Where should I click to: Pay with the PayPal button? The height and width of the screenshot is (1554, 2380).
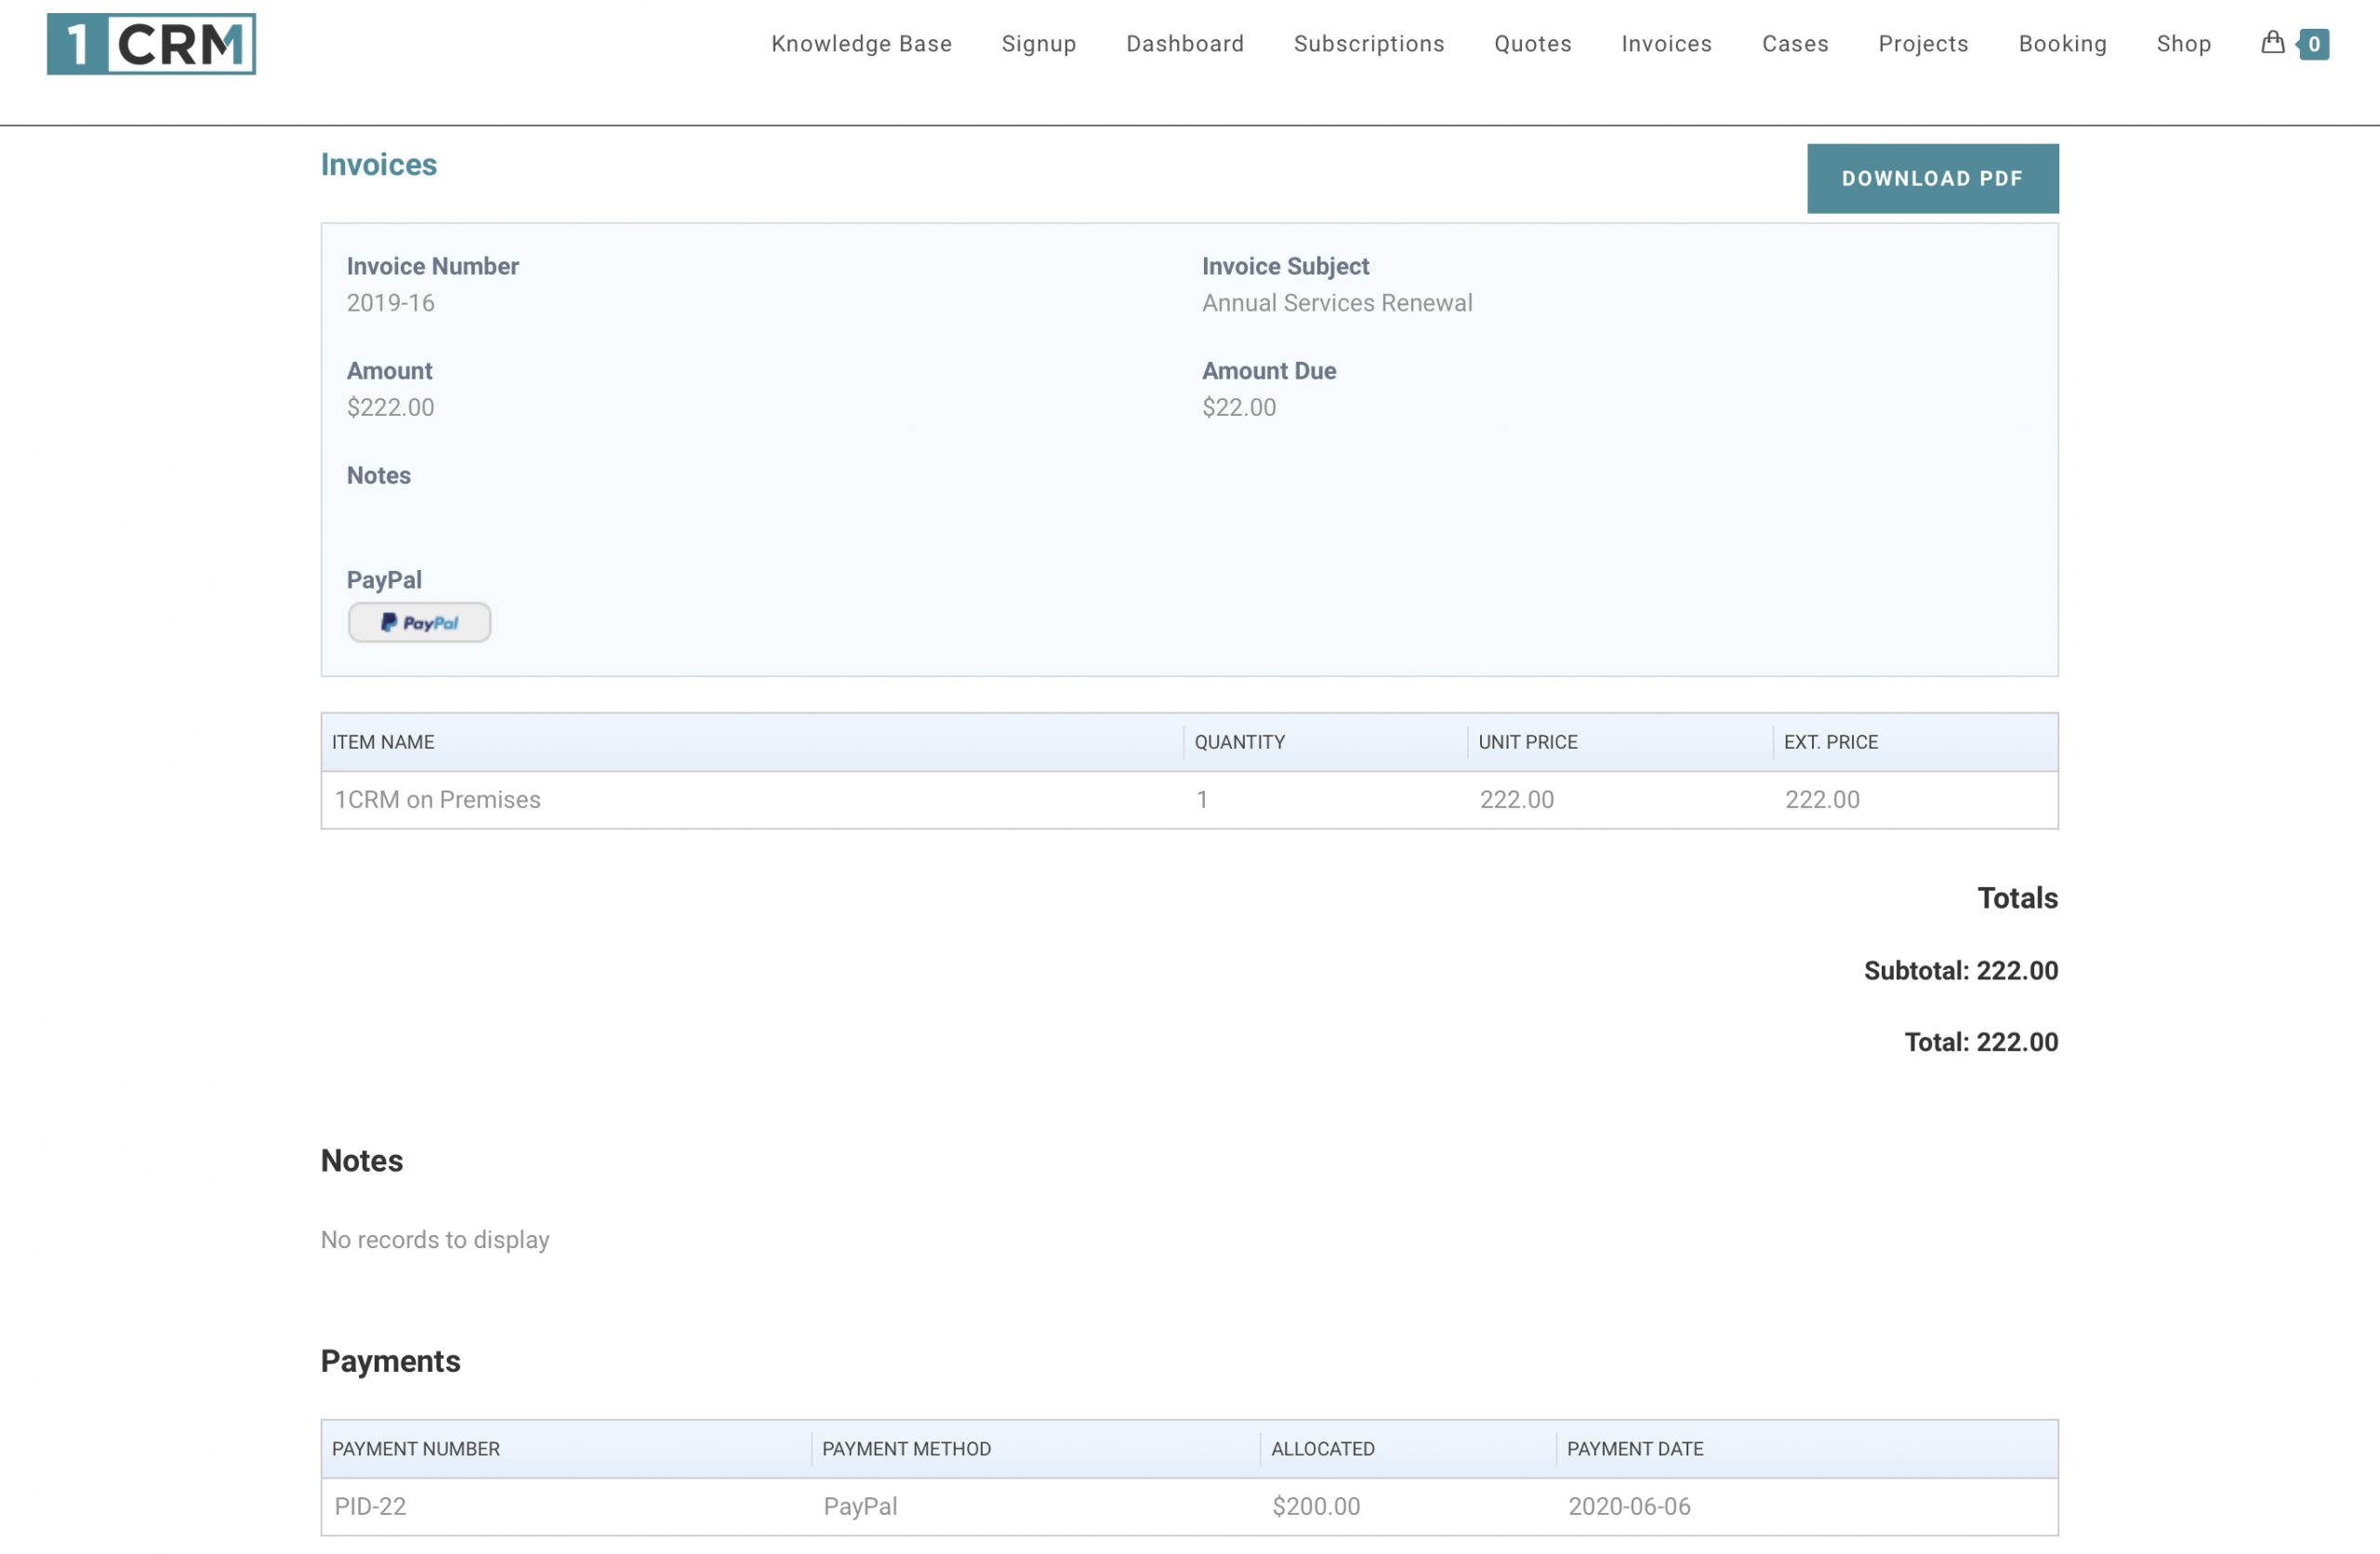pyautogui.click(x=419, y=622)
